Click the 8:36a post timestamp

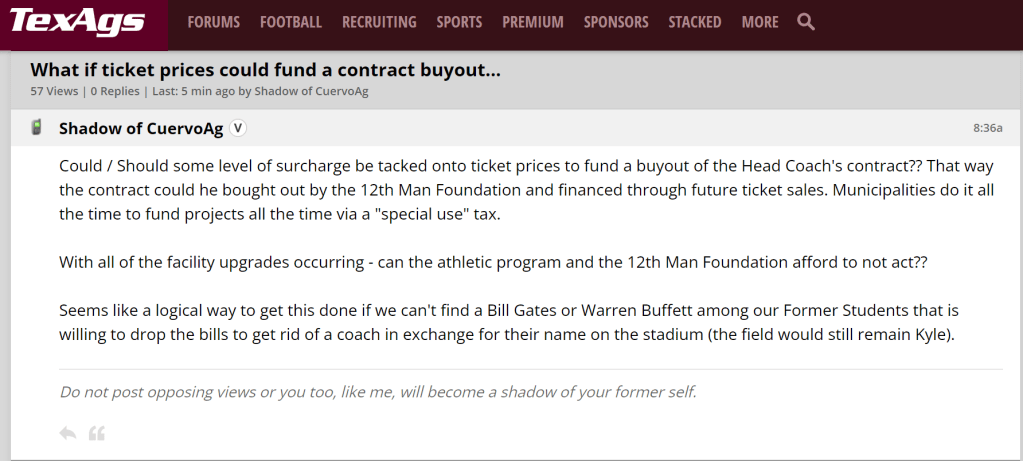987,128
